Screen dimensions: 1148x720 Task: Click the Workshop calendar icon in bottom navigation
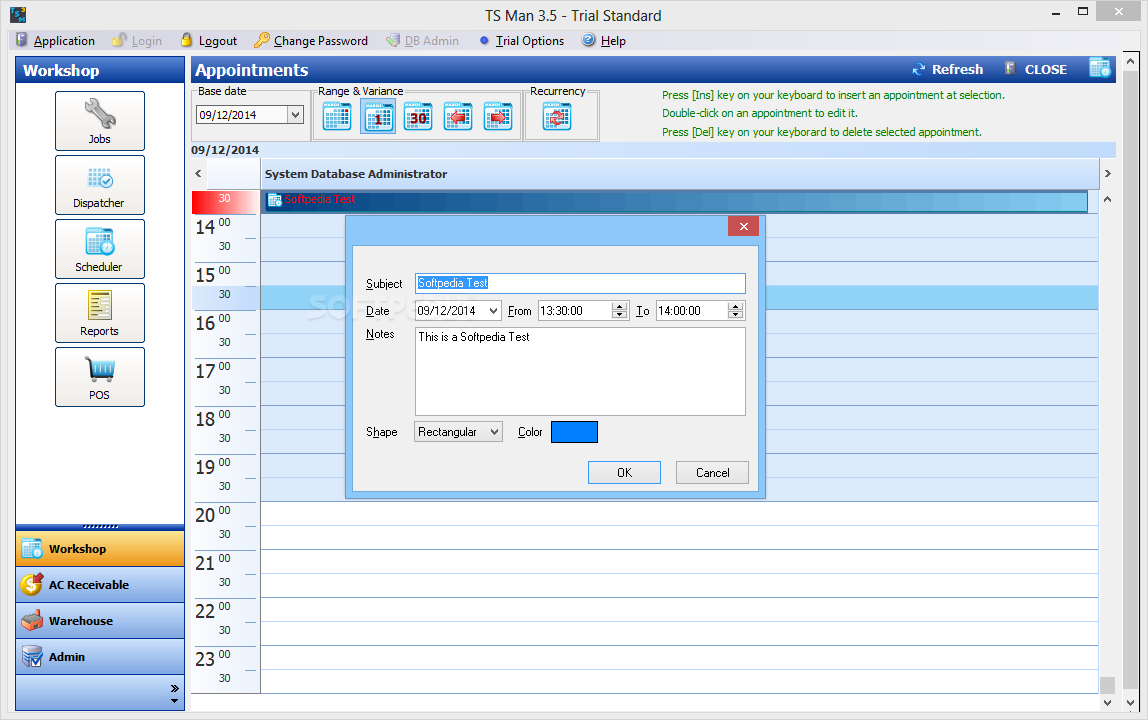coord(32,549)
